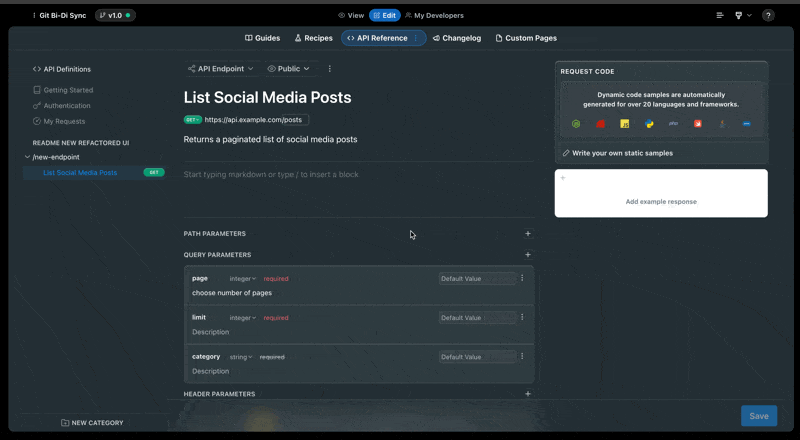Select the Ruby language icon
Image resolution: width=800 pixels, height=440 pixels.
[601, 124]
